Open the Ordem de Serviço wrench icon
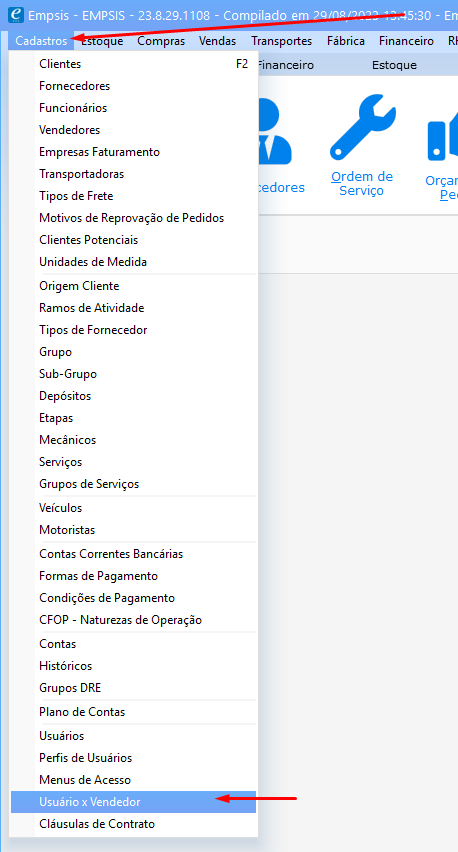Screen dimensions: 458x852 [362, 127]
